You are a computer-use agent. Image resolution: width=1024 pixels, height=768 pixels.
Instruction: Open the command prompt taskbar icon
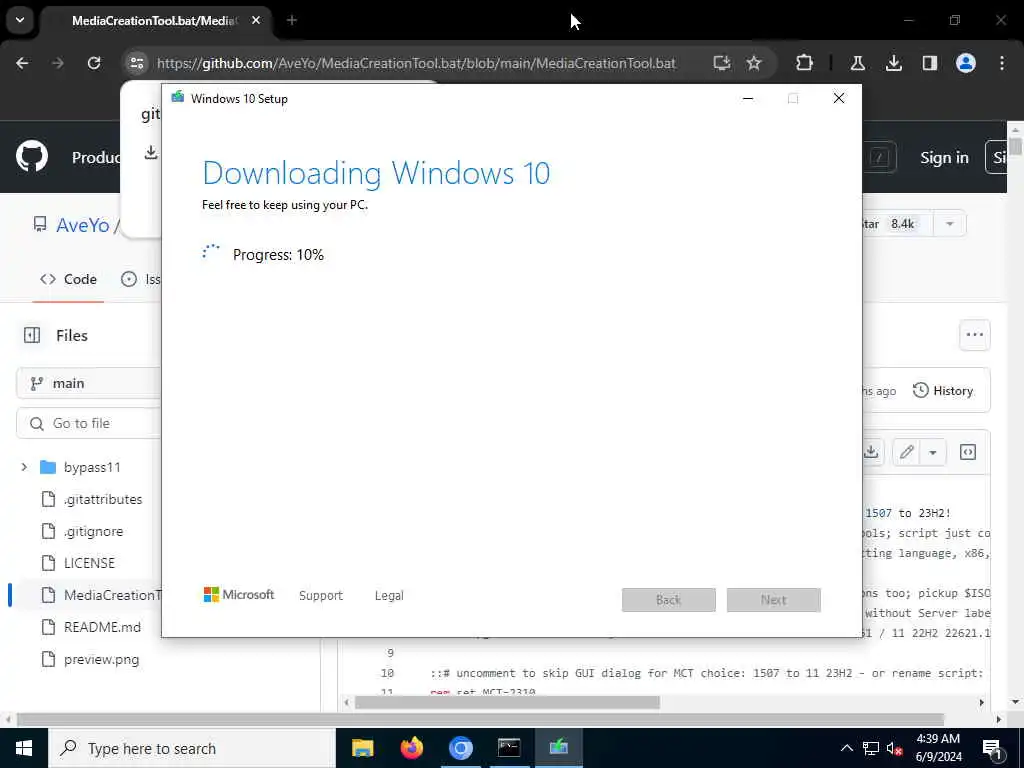tap(509, 748)
